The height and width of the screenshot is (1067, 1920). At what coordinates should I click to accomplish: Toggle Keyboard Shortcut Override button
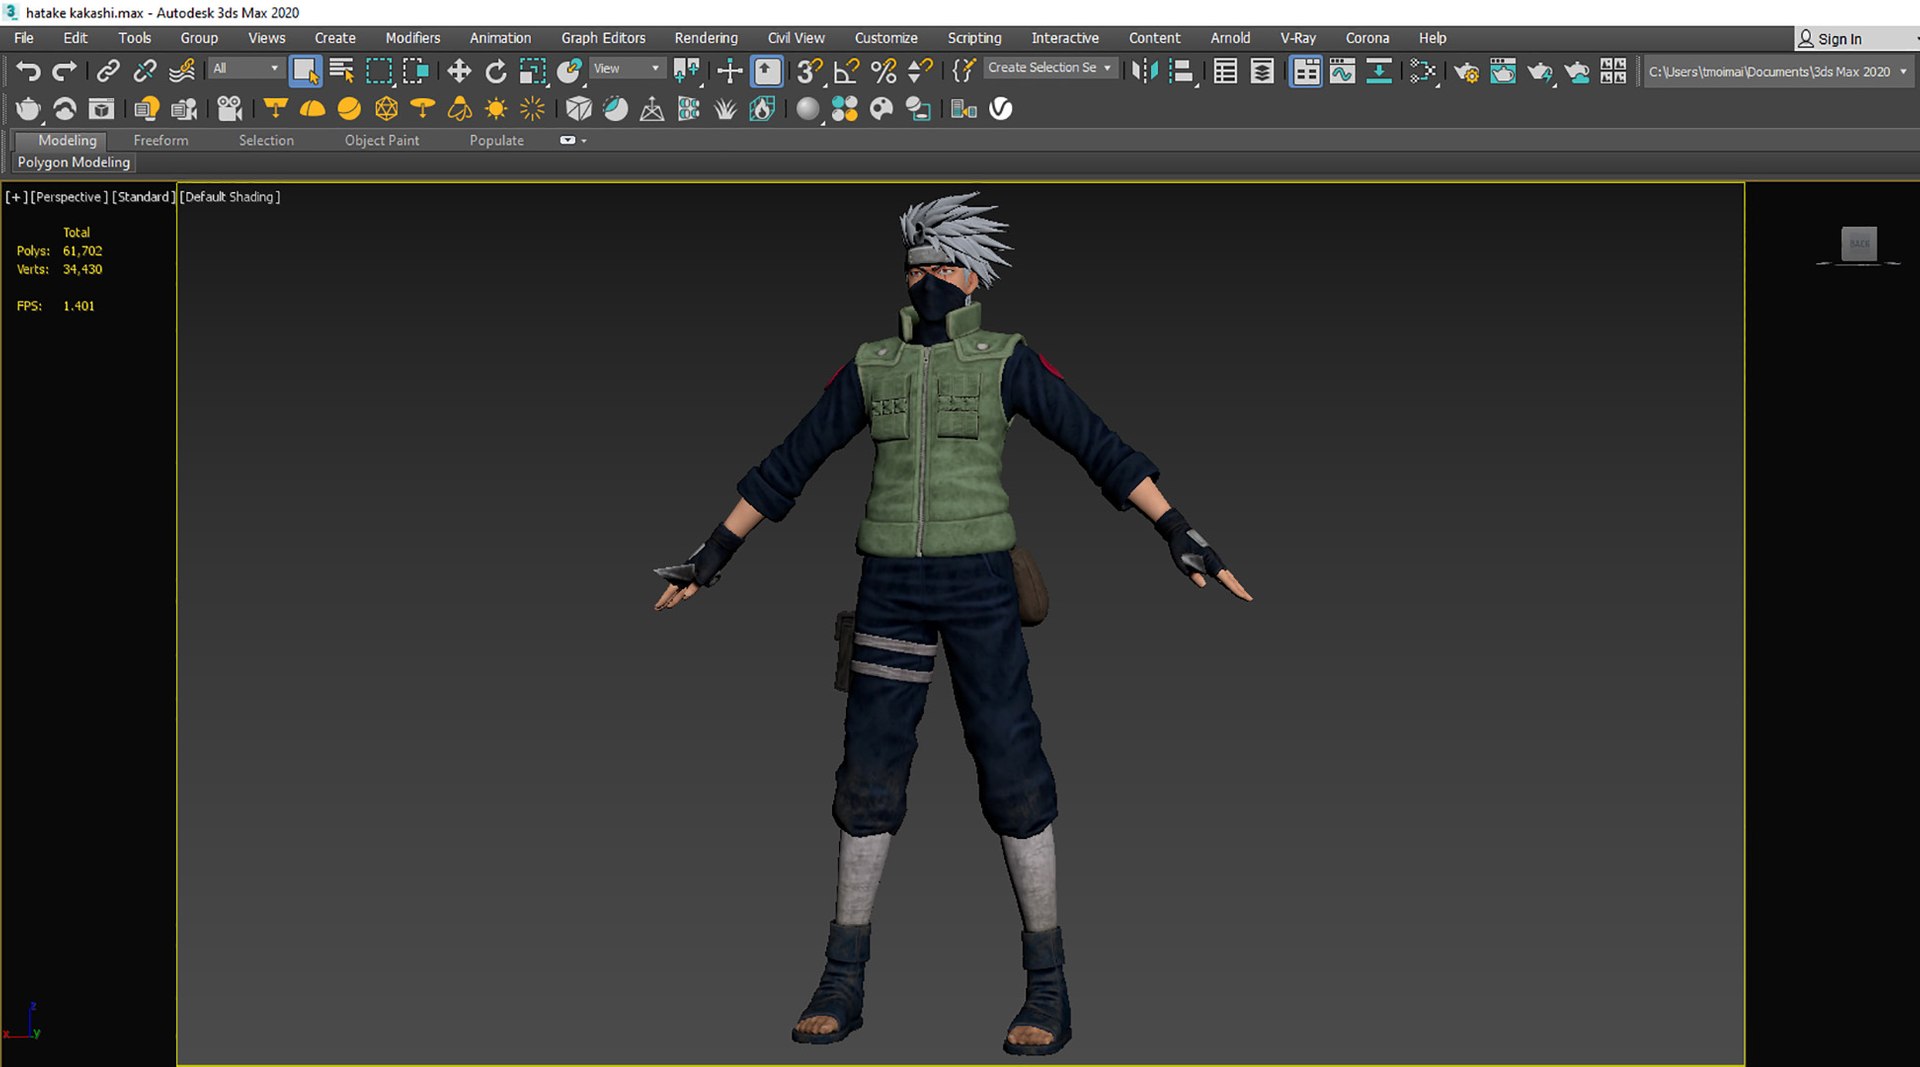point(767,71)
